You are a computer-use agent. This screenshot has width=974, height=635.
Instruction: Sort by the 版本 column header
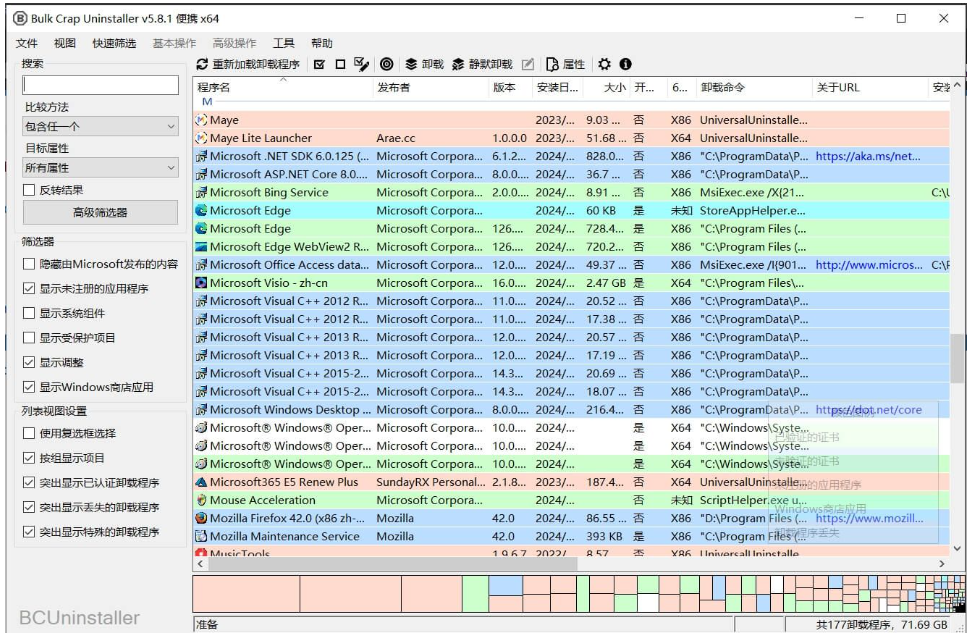tap(511, 88)
